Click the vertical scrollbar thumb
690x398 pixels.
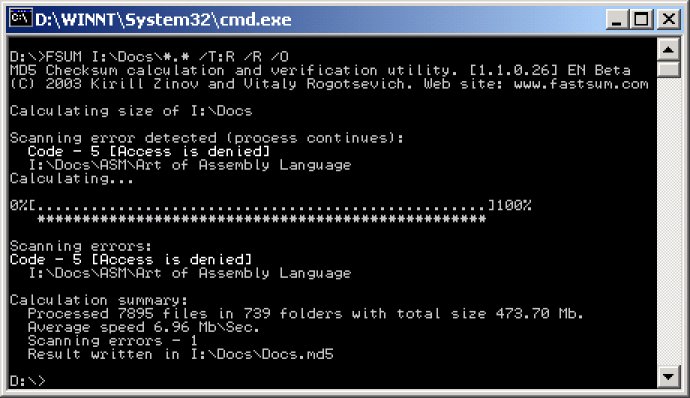coord(668,68)
